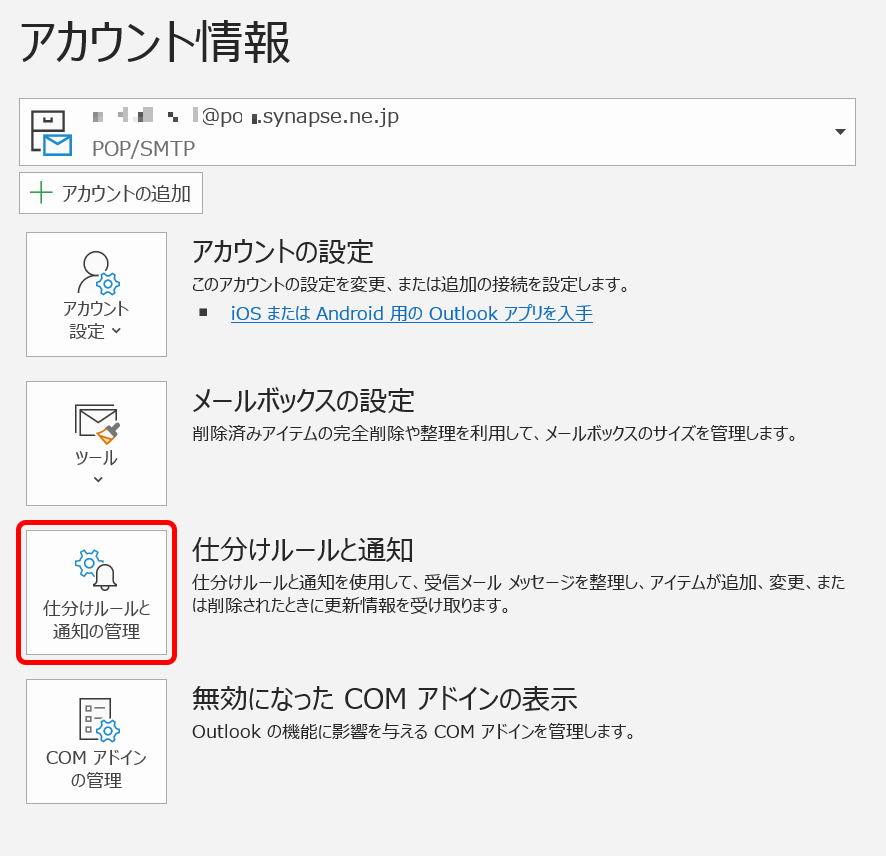Screen dimensions: 886x856
Task: Click the アカウントの設定 heading
Action: [x=283, y=251]
